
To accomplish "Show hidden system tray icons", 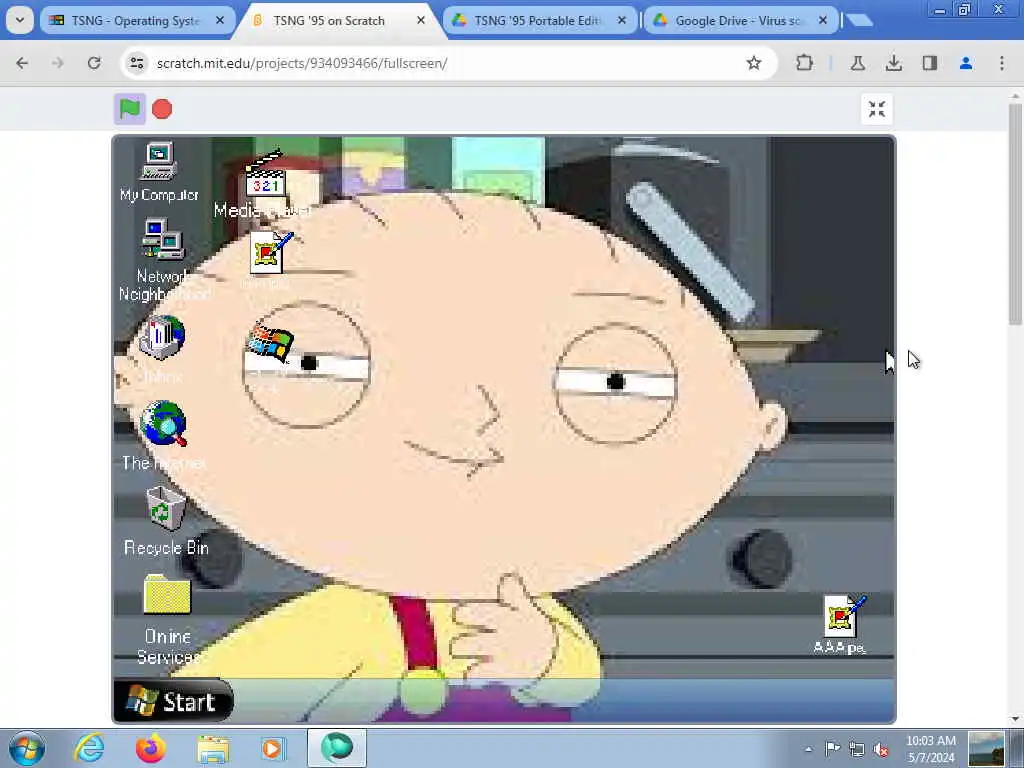I will click(x=808, y=749).
